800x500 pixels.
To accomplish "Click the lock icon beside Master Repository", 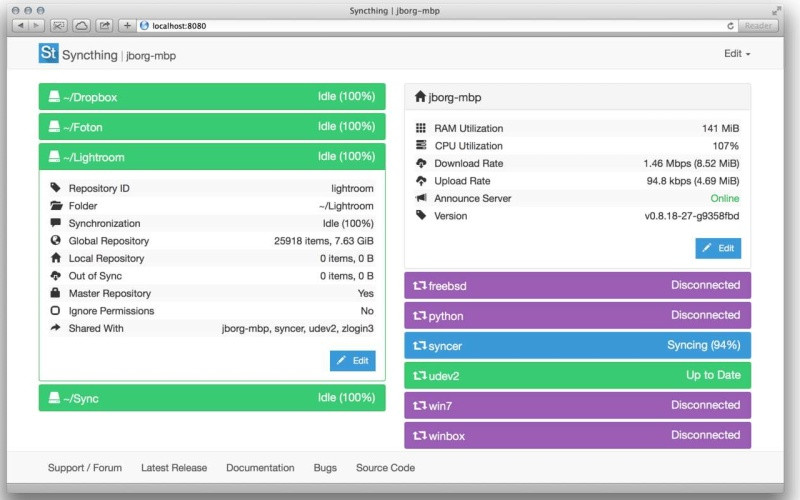I will pyautogui.click(x=55, y=293).
